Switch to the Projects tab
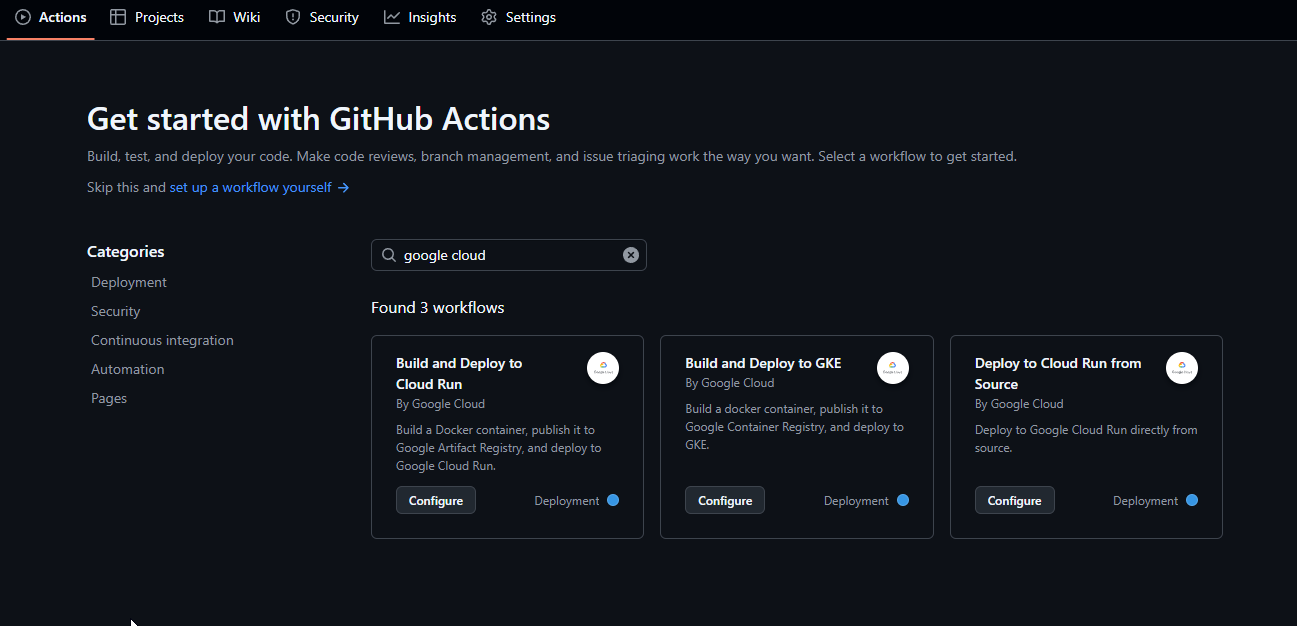1297x626 pixels. tap(147, 17)
